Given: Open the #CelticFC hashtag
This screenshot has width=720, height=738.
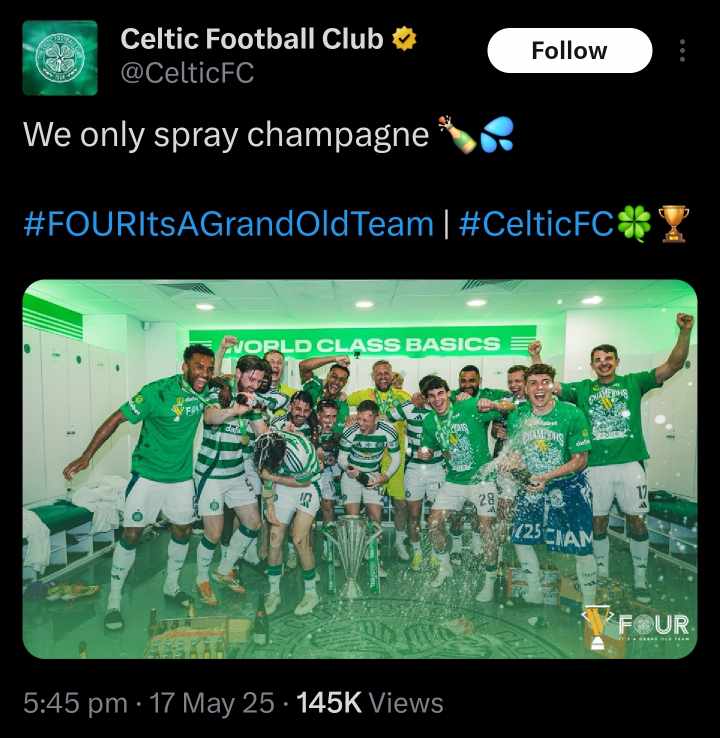Looking at the screenshot, I should 536,224.
